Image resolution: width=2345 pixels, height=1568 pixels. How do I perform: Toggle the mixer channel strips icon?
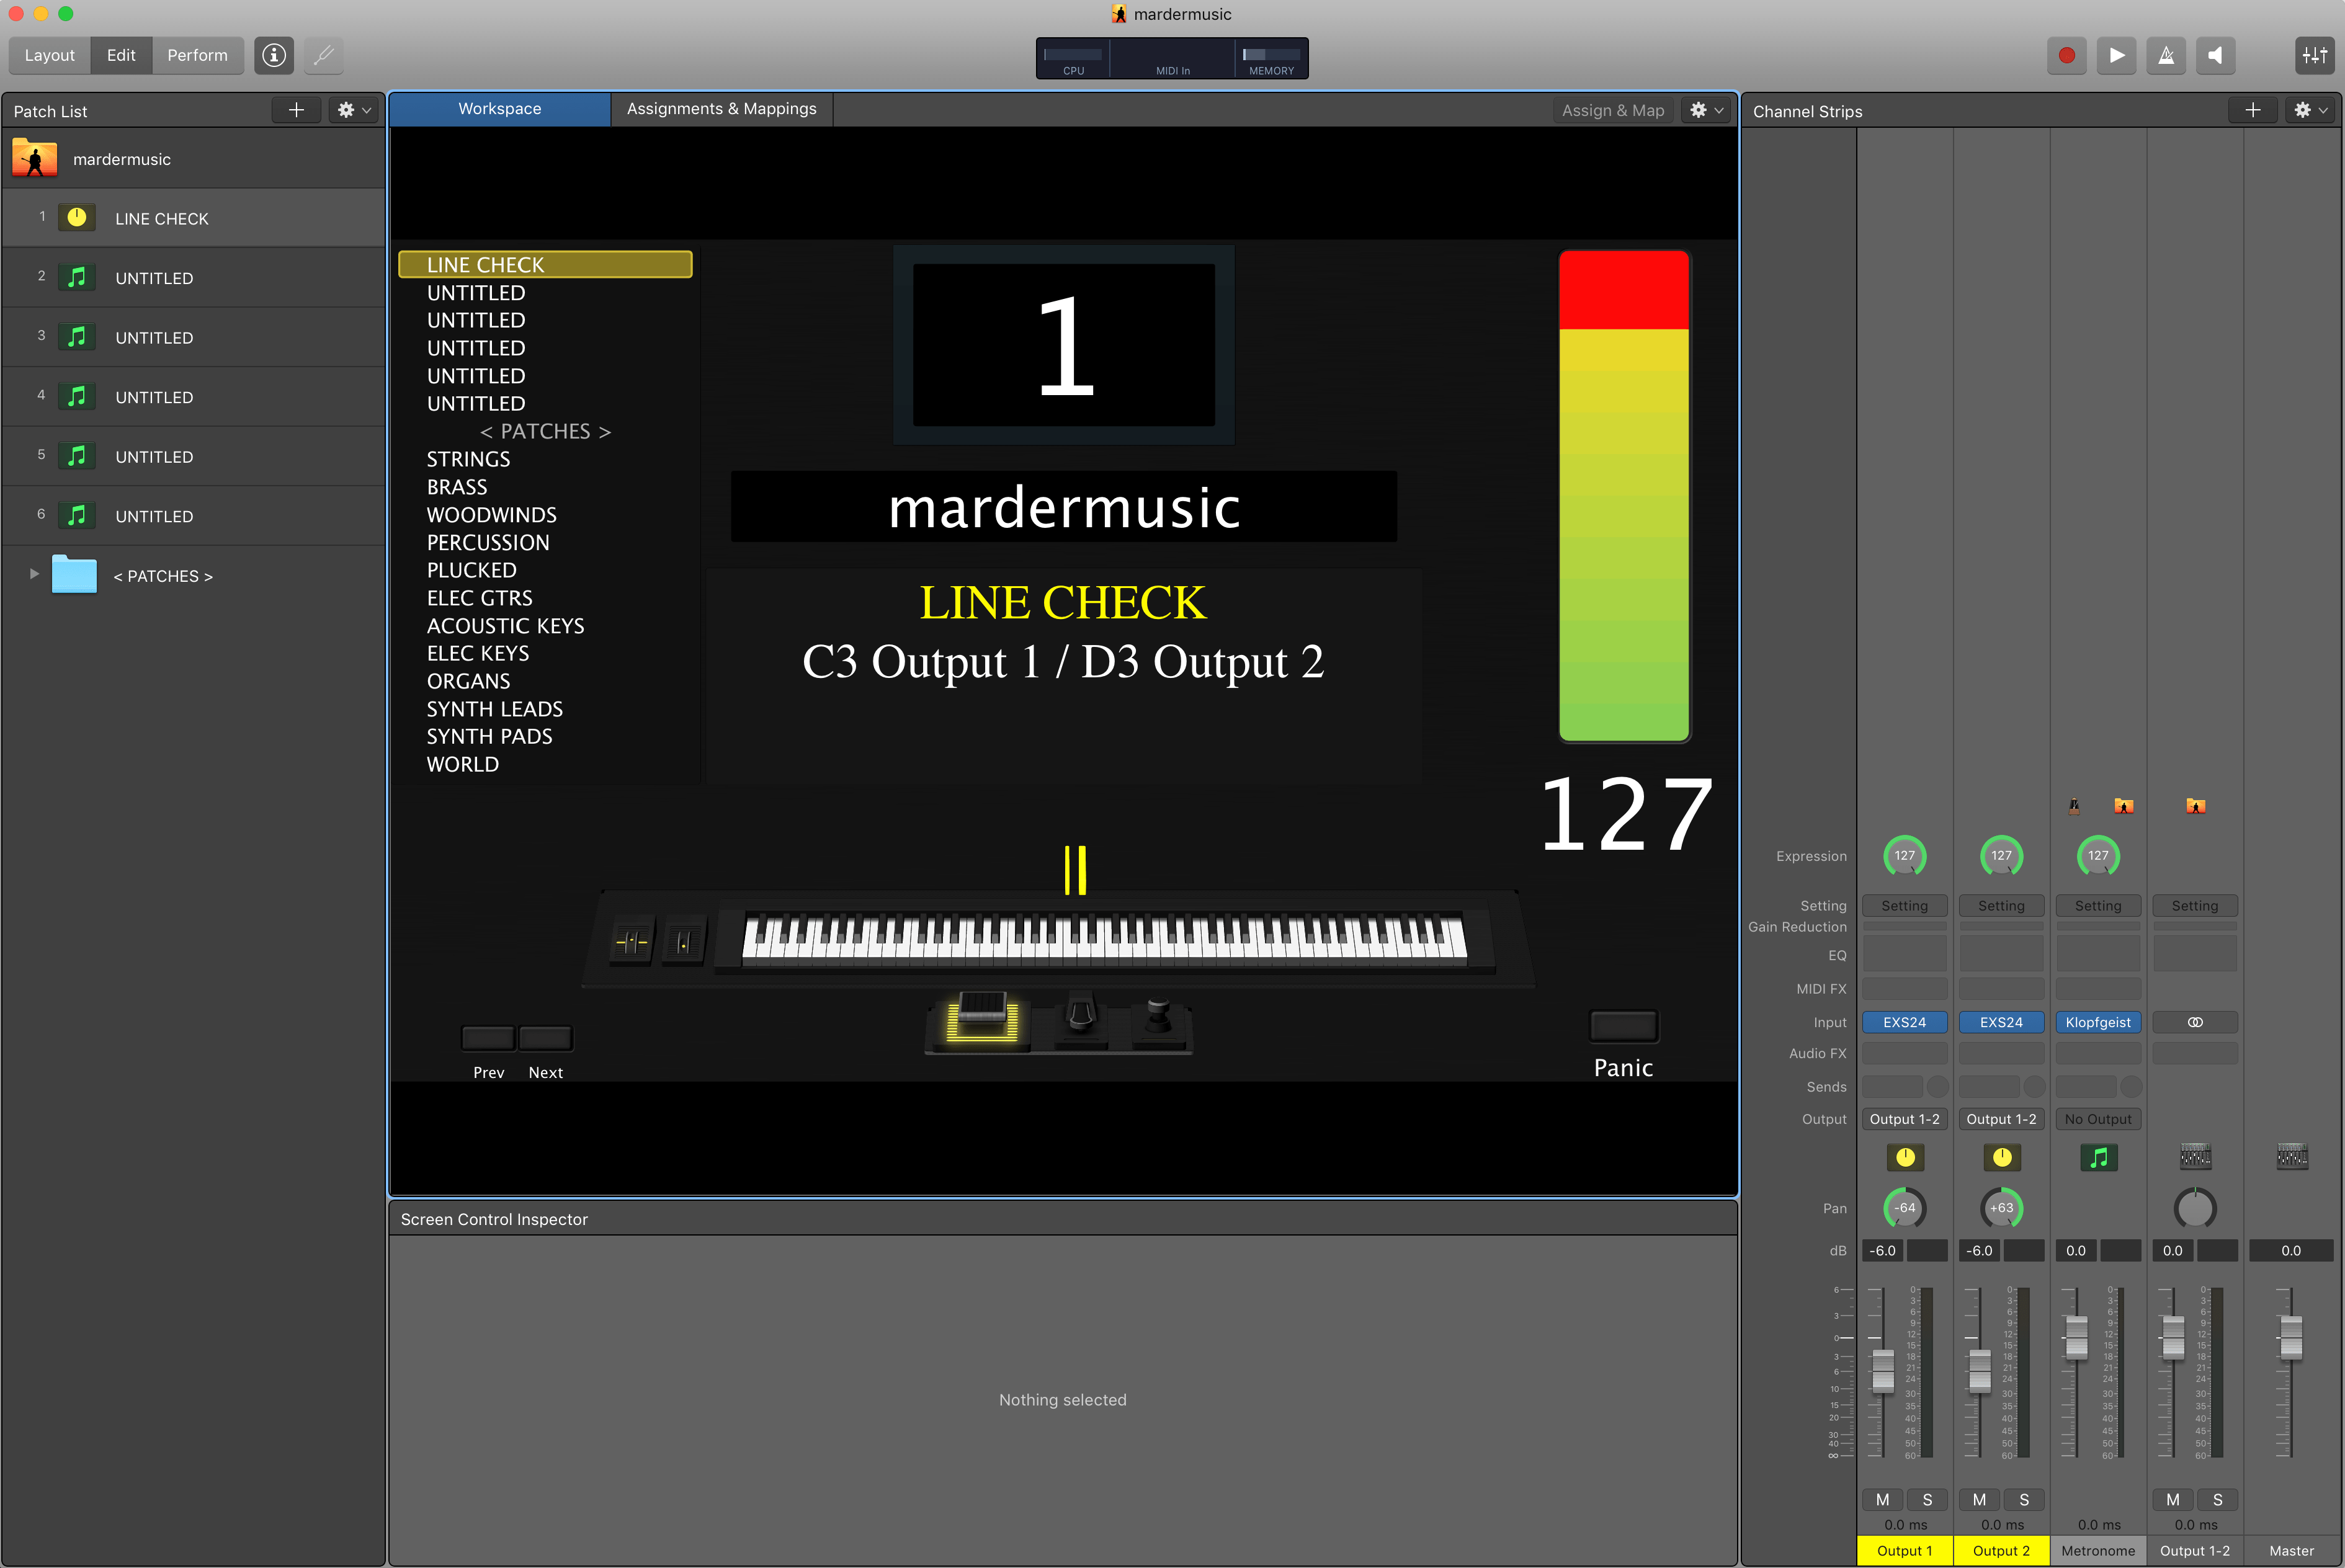click(x=2314, y=56)
